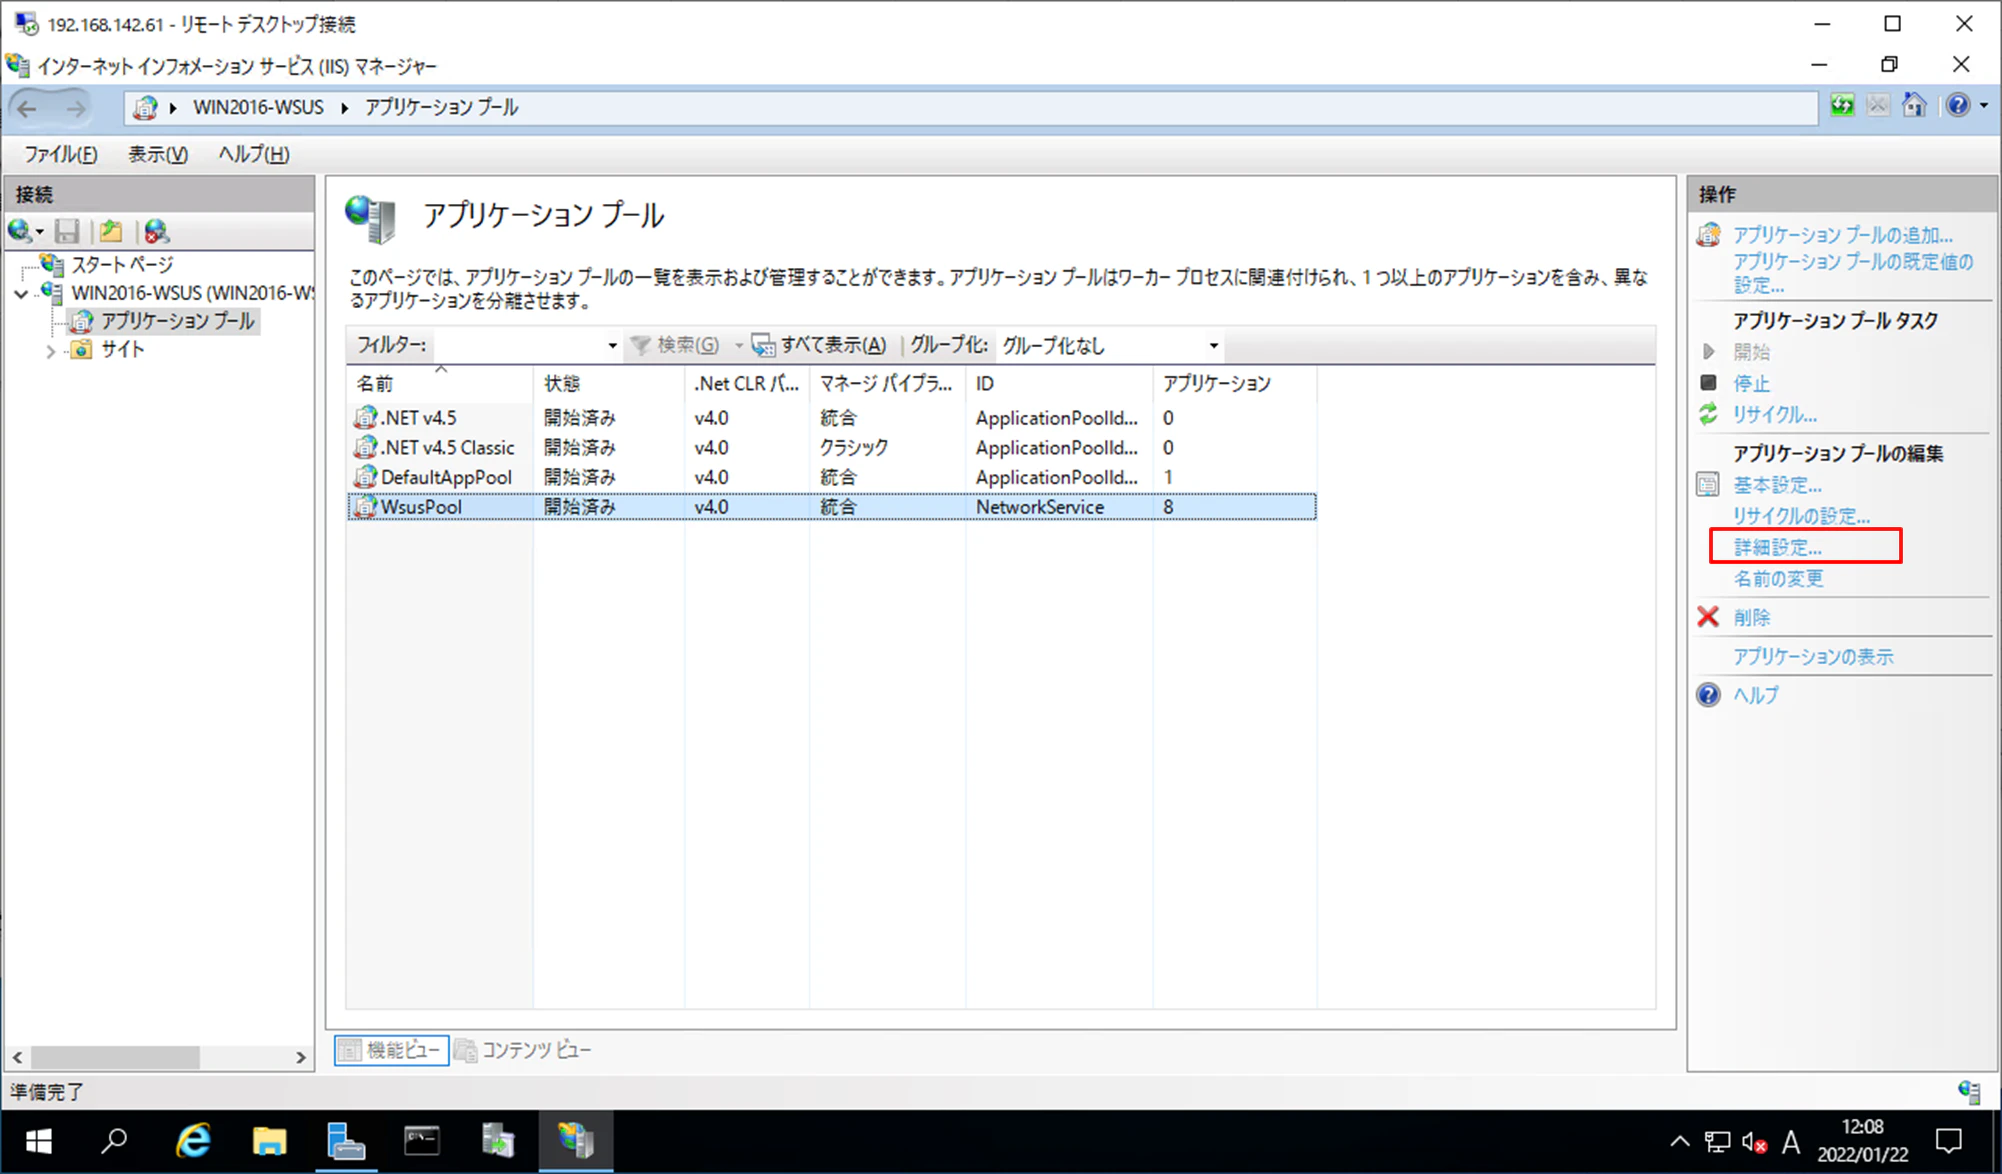Screen dimensions: 2002x1174
Task: Click the blue help question icon in actions
Action: coord(1708,695)
